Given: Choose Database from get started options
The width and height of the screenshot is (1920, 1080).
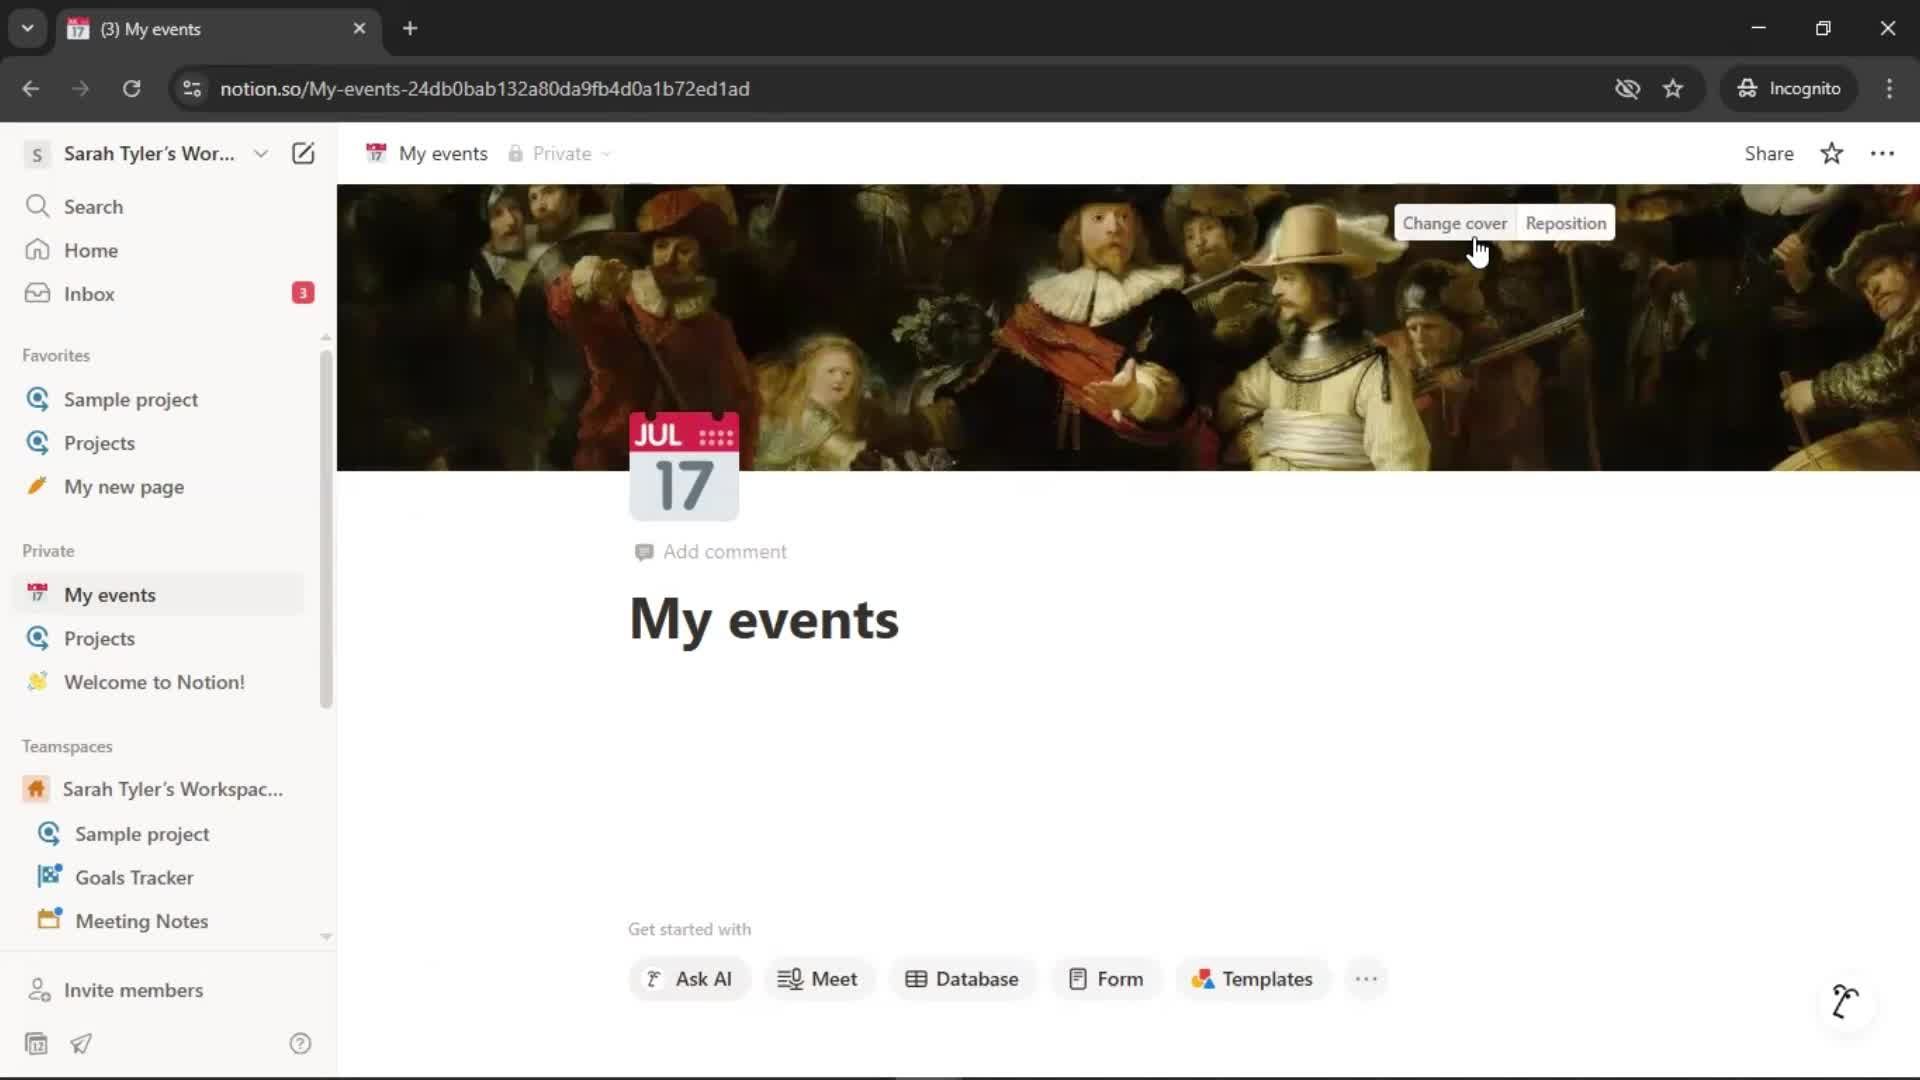Looking at the screenshot, I should point(962,979).
